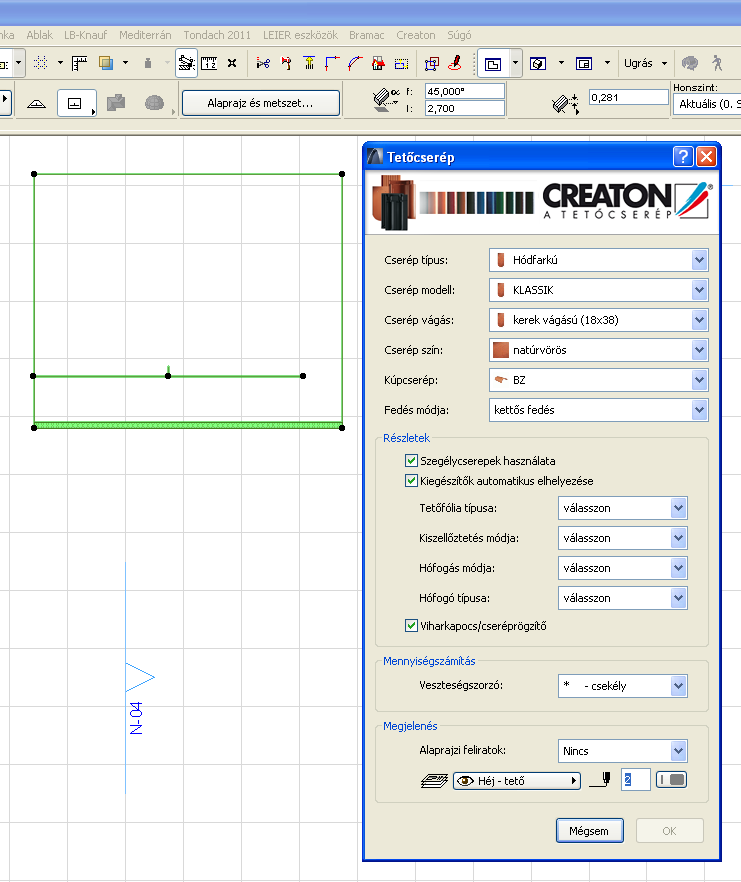Open the Creaton menu
The width and height of the screenshot is (741, 882).
[x=415, y=35]
